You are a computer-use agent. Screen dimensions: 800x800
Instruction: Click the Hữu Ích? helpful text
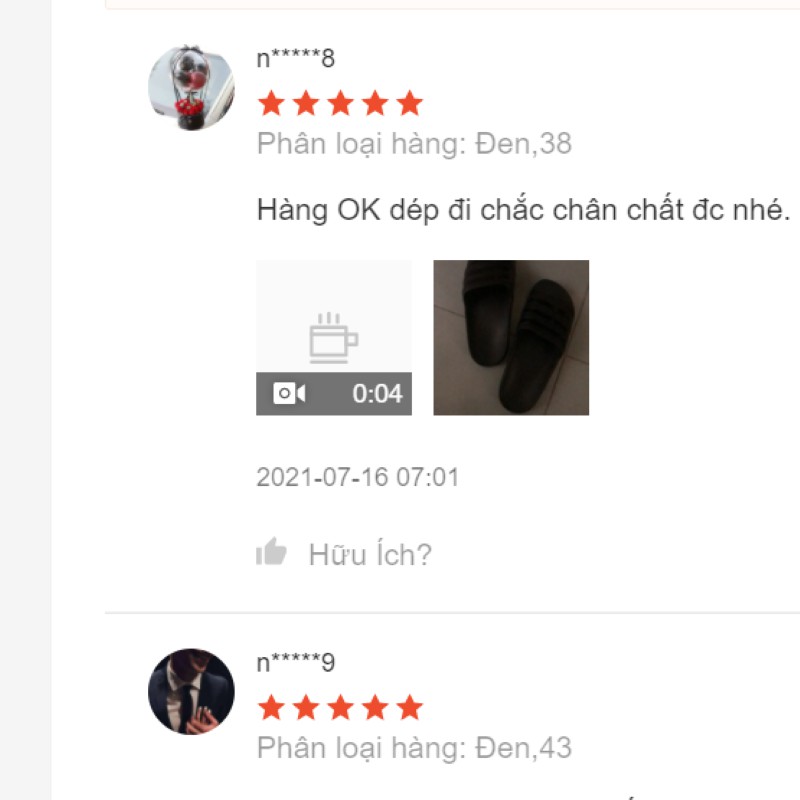(370, 554)
